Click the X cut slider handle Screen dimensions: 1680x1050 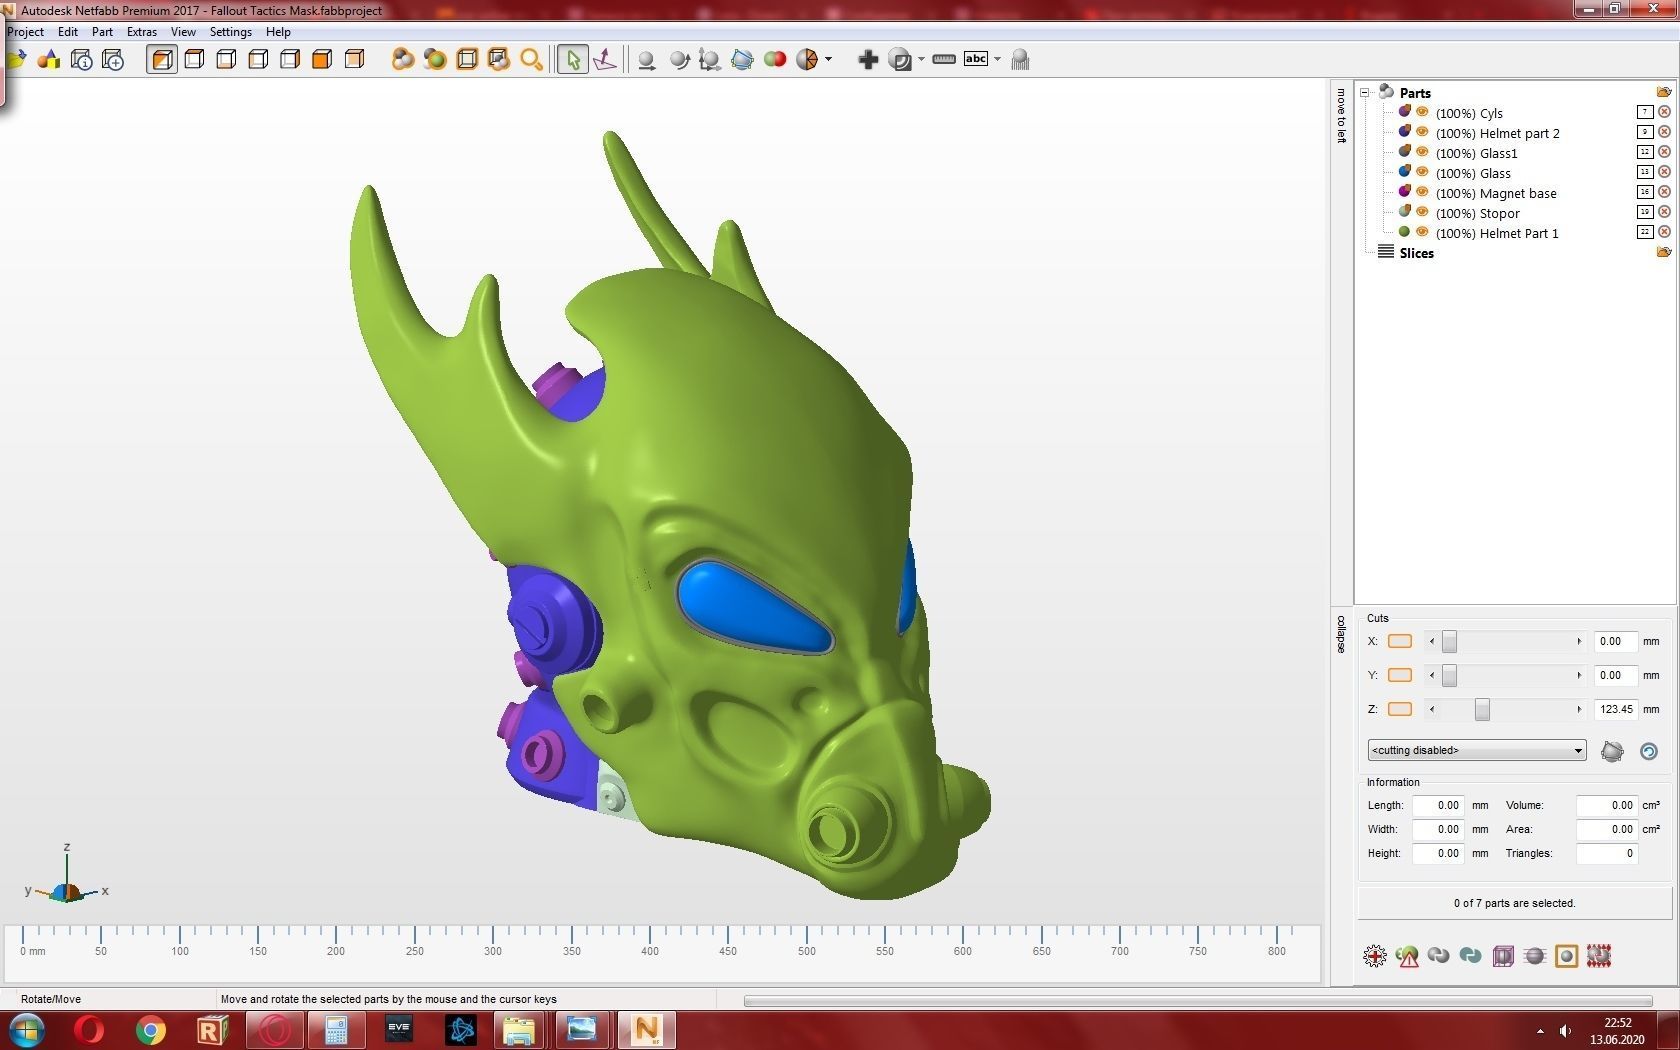1449,641
